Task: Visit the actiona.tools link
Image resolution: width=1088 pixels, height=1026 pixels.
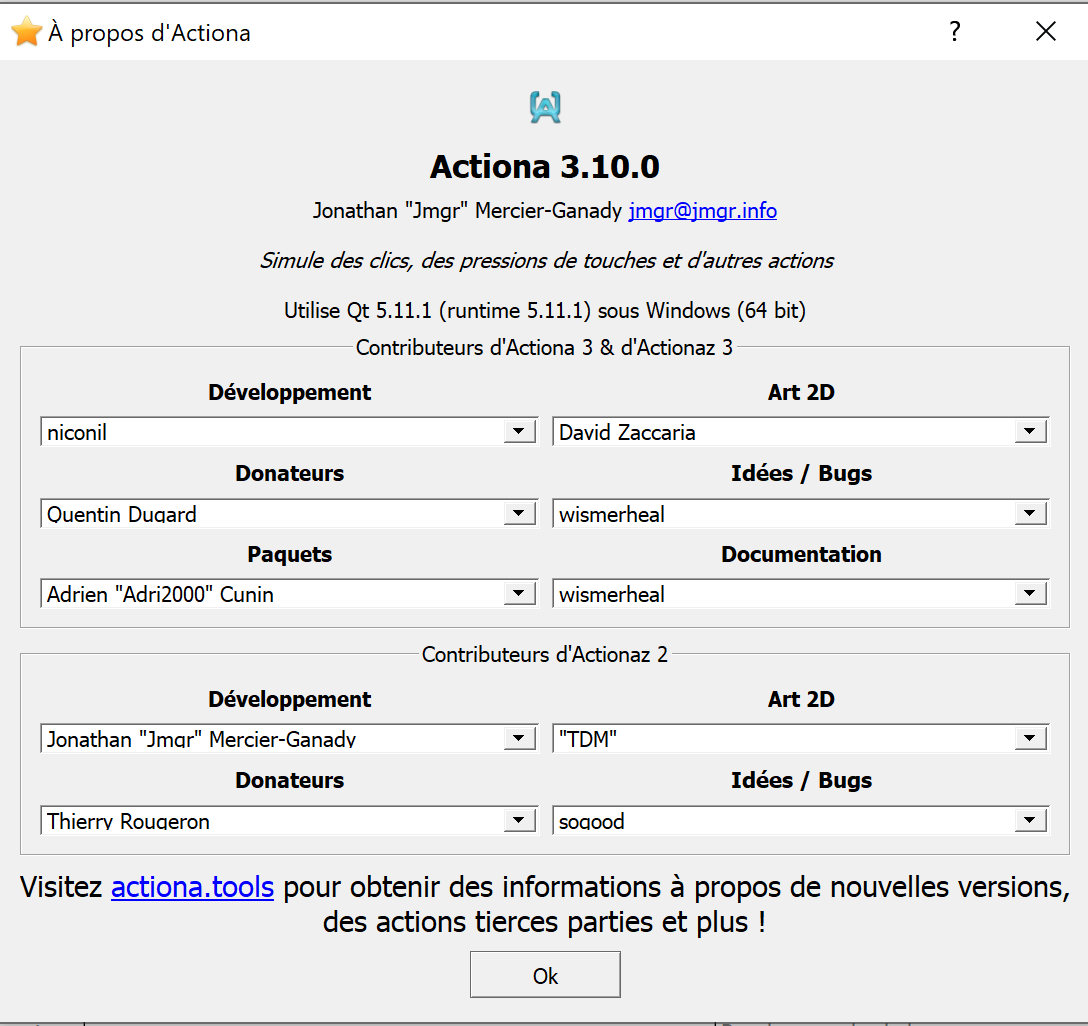Action: 192,887
